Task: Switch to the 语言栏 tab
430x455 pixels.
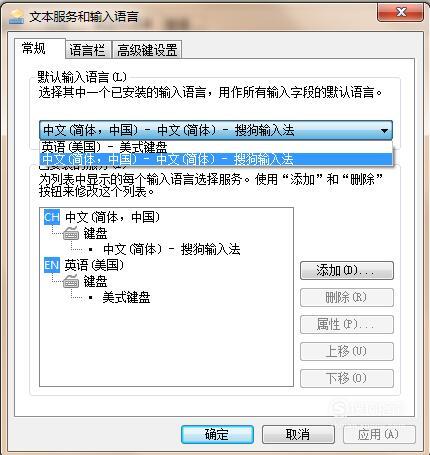Action: pos(87,50)
